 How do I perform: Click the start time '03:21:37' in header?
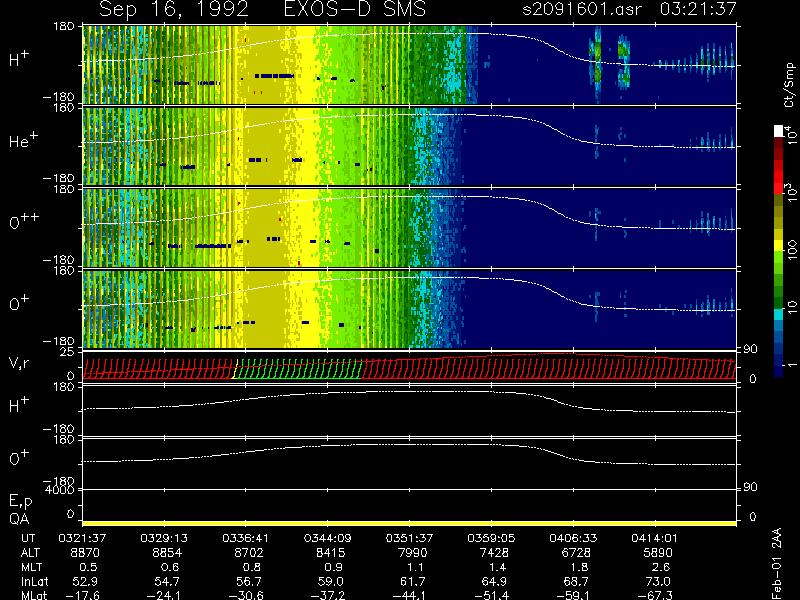click(x=698, y=9)
